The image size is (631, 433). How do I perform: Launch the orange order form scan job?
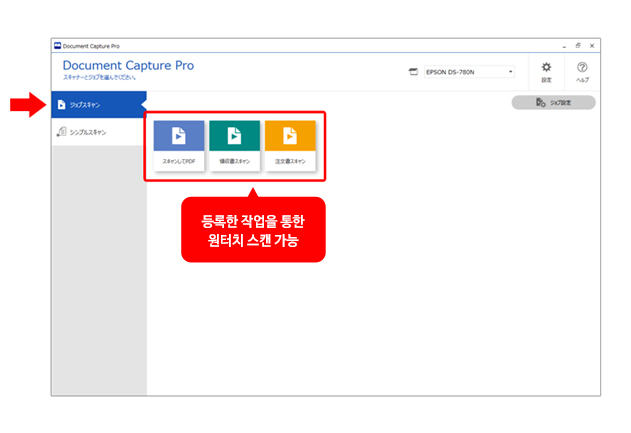coord(290,146)
